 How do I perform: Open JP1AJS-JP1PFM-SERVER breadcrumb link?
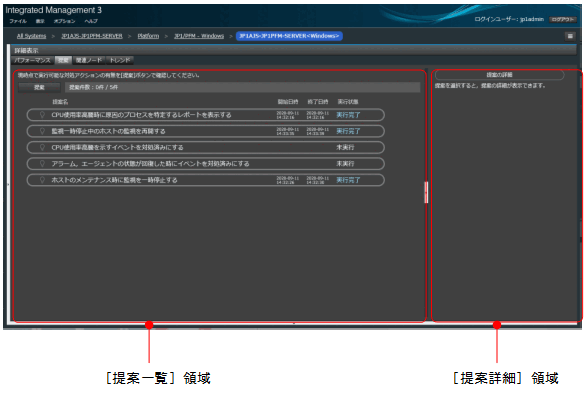click(92, 36)
